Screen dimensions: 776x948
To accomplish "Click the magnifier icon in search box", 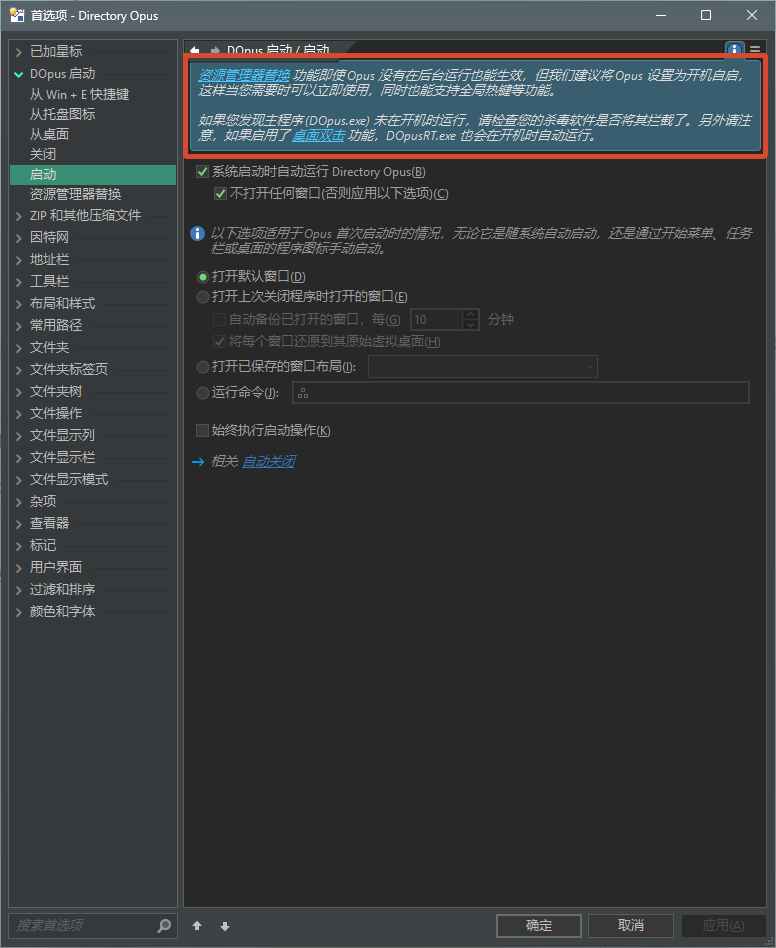I will coord(165,926).
